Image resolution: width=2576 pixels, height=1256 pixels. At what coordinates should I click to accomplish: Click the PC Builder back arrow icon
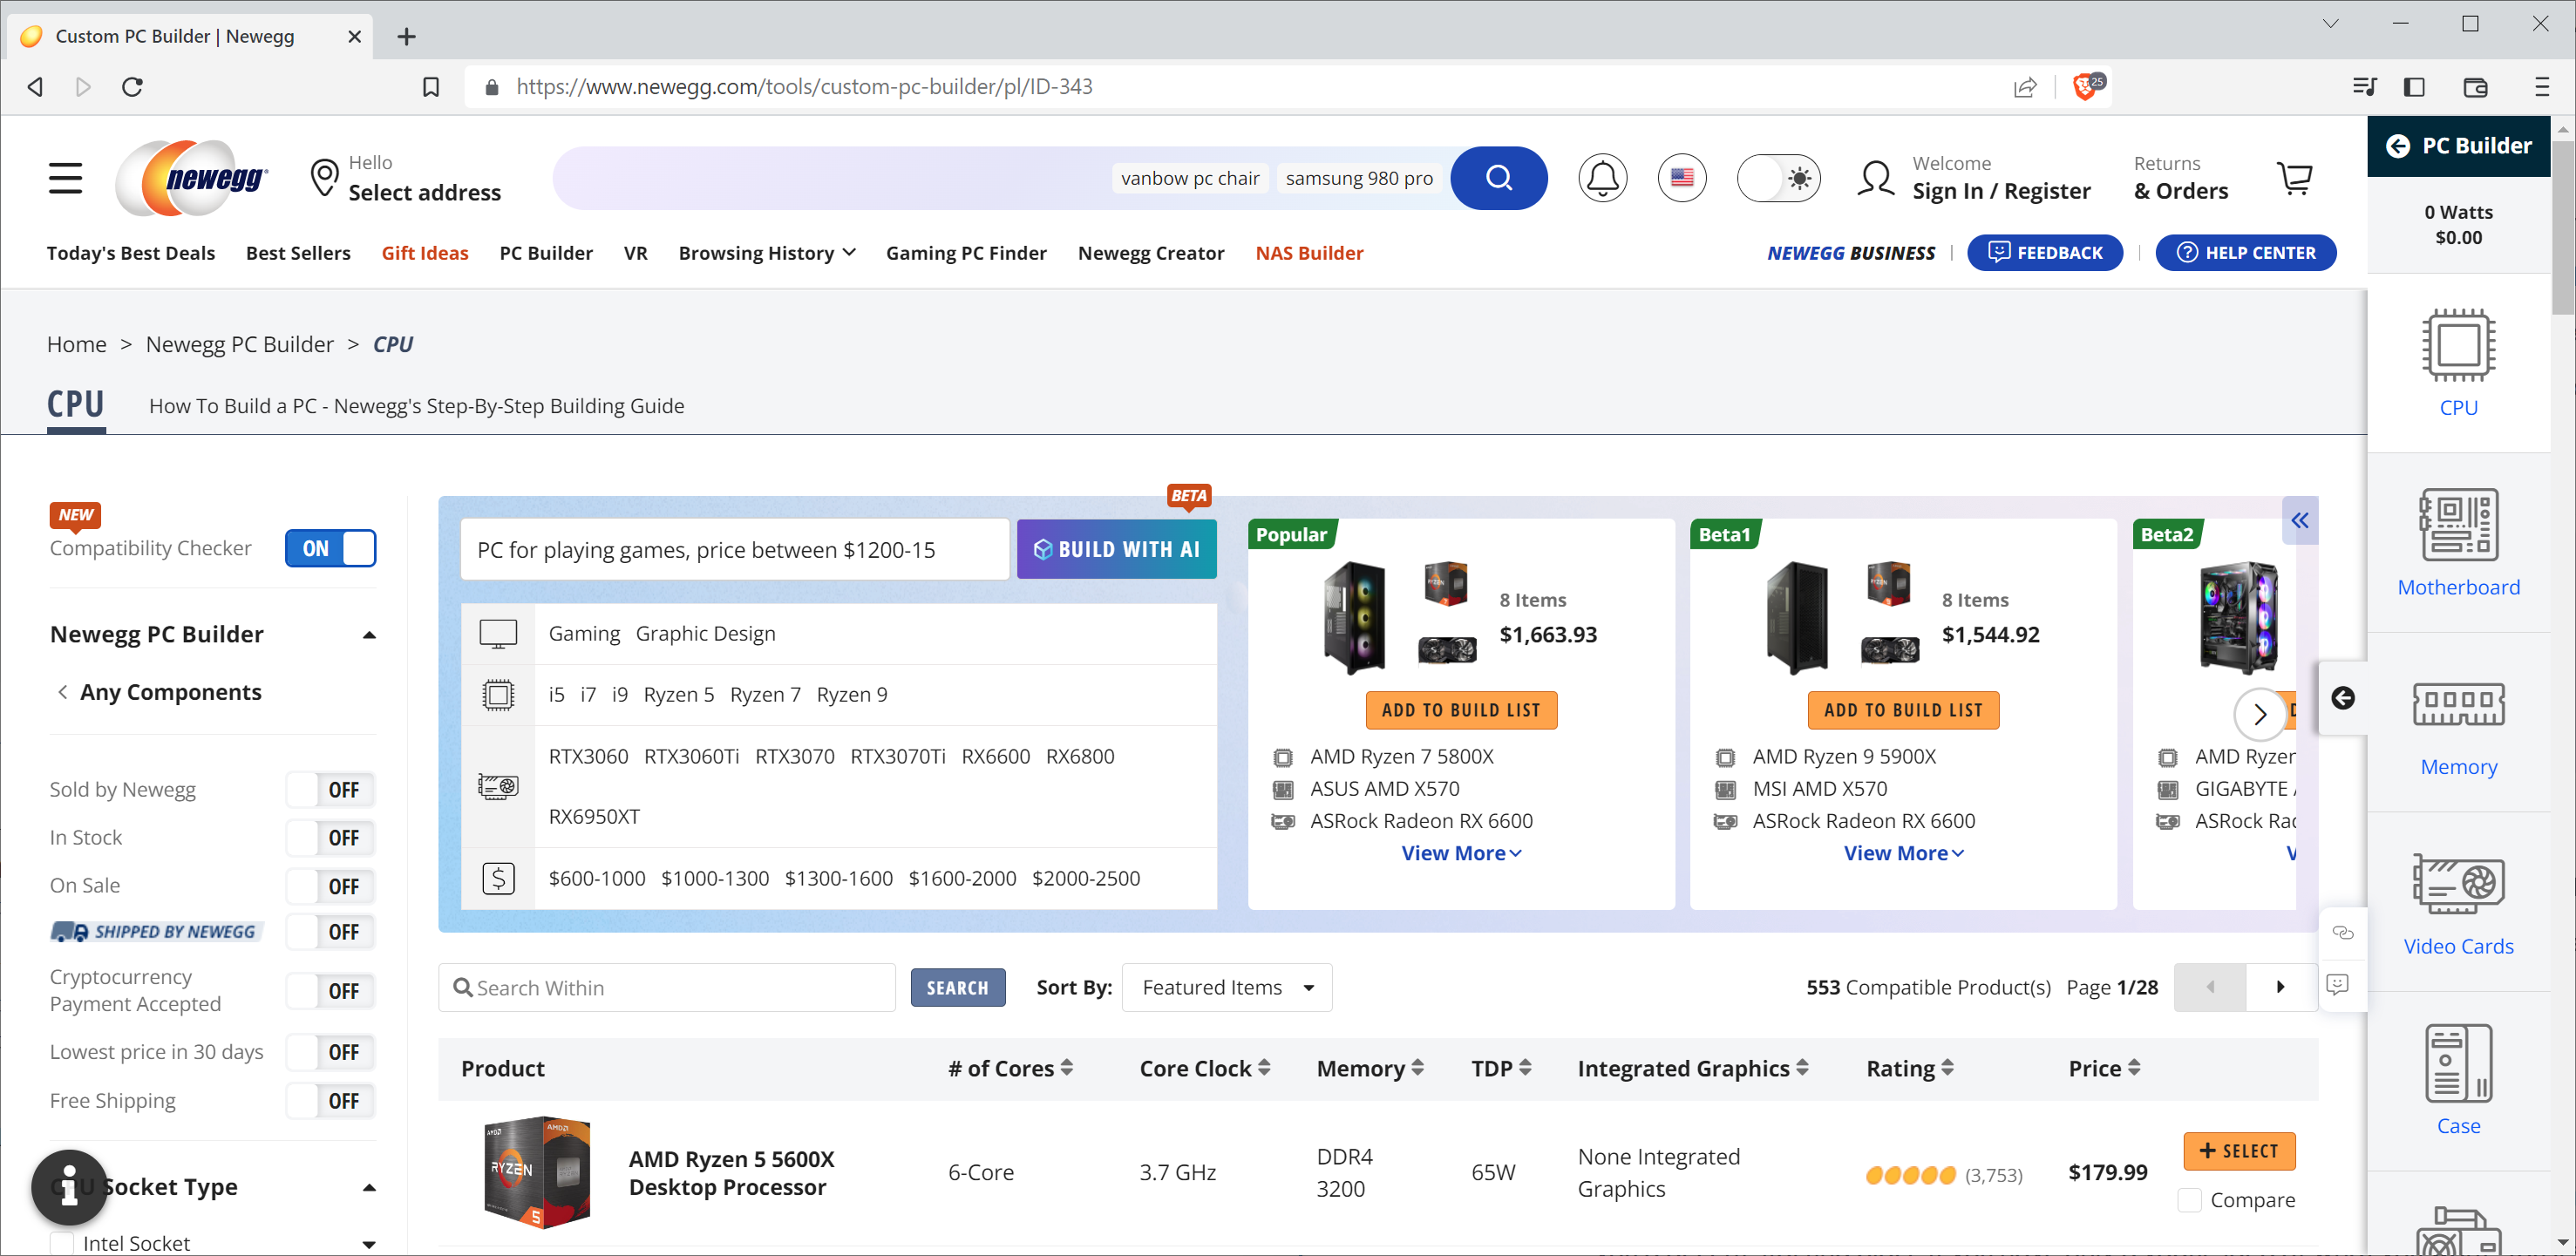coord(2398,146)
